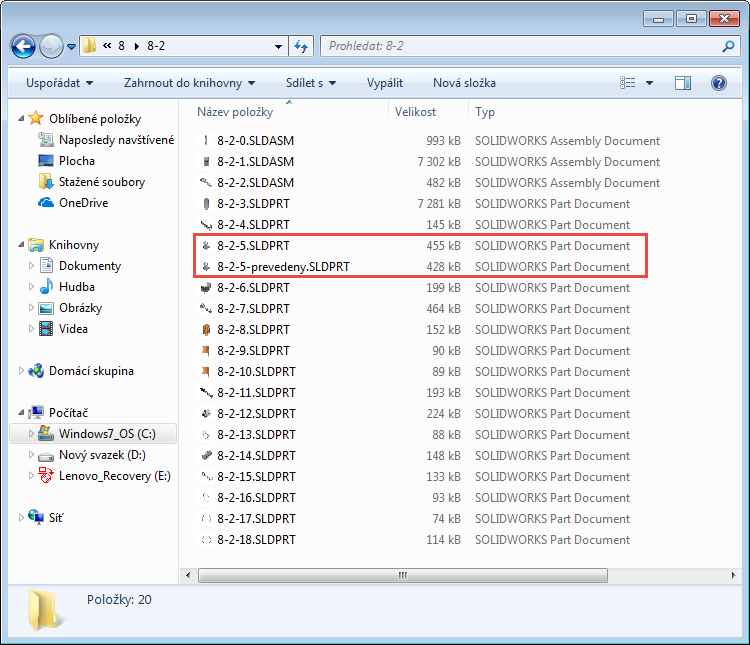Expand the Hudba library
Image resolution: width=750 pixels, height=645 pixels.
coord(31,287)
